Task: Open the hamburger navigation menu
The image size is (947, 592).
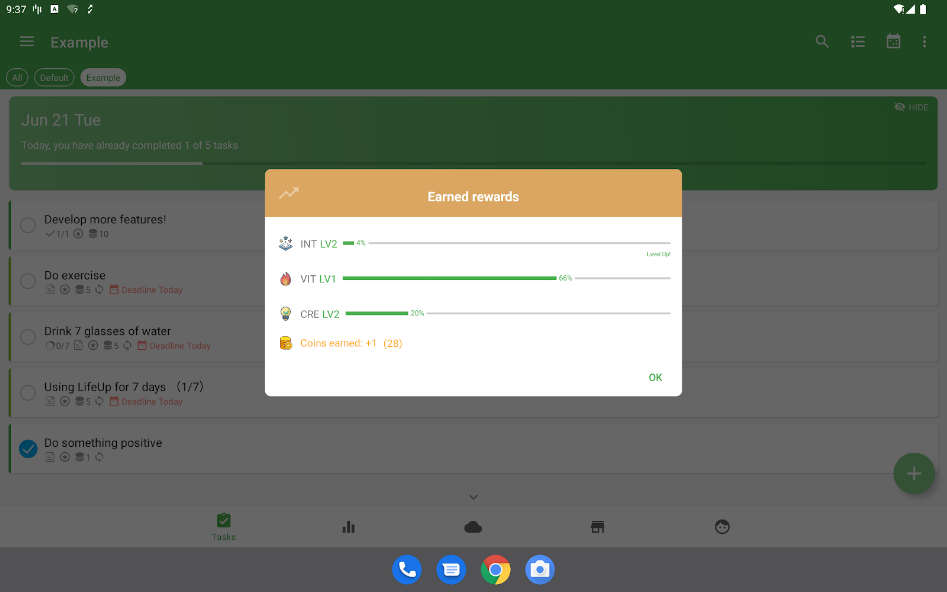Action: coord(27,42)
